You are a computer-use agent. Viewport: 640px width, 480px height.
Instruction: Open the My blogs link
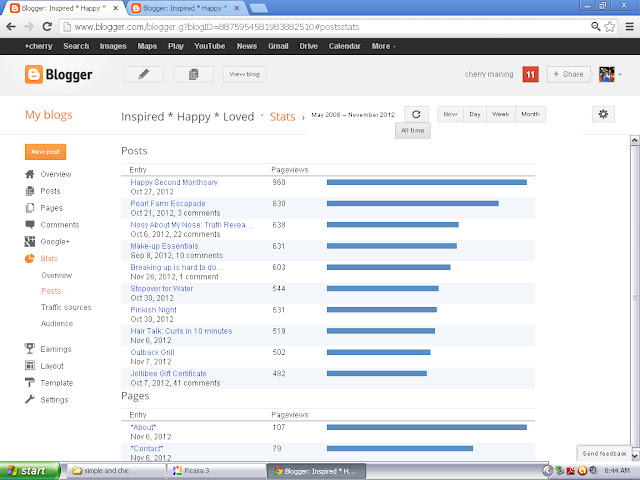[x=49, y=115]
